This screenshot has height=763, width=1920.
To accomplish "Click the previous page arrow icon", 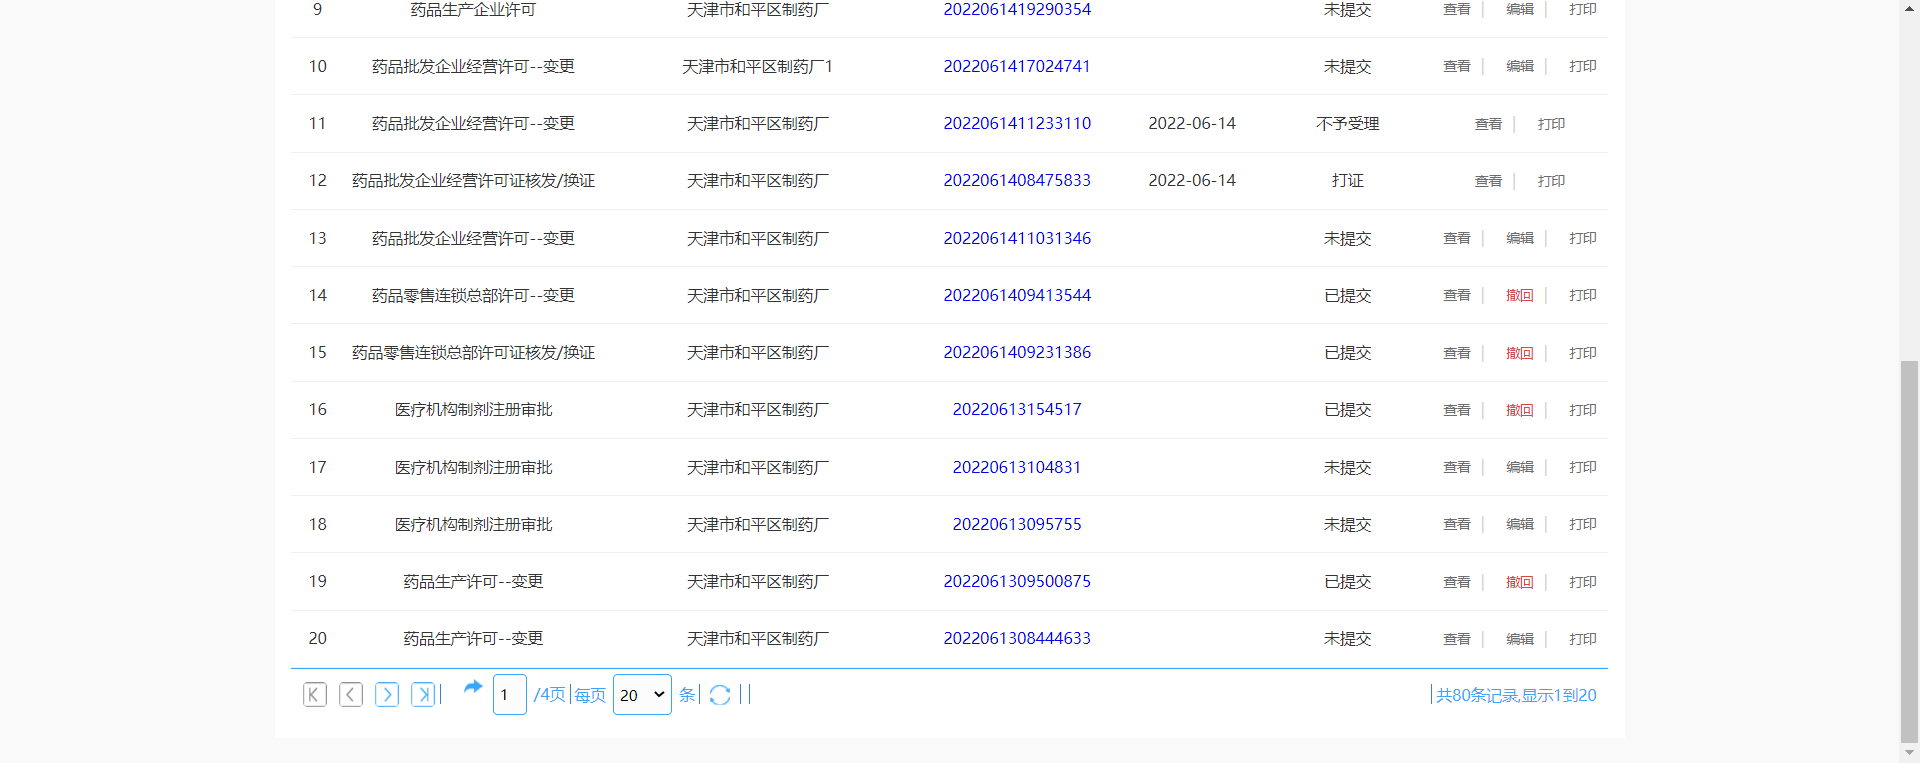I will [351, 695].
